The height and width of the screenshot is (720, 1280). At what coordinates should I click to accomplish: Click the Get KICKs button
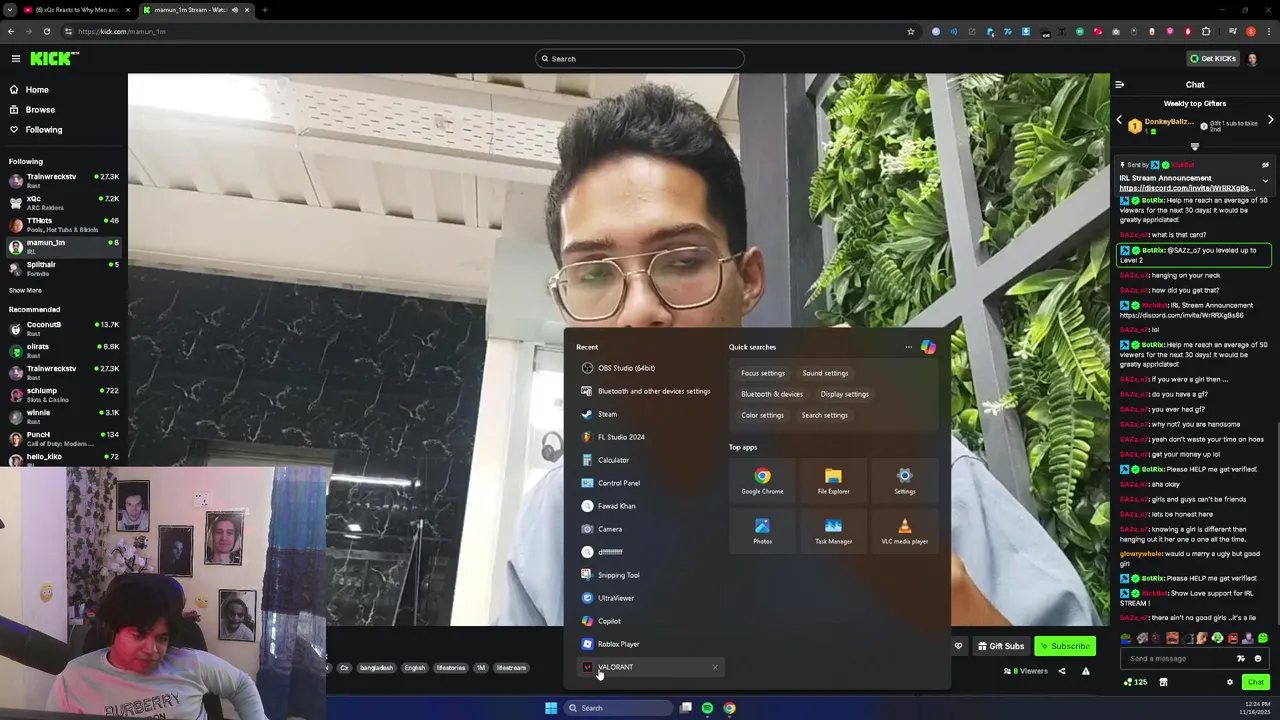click(1213, 59)
